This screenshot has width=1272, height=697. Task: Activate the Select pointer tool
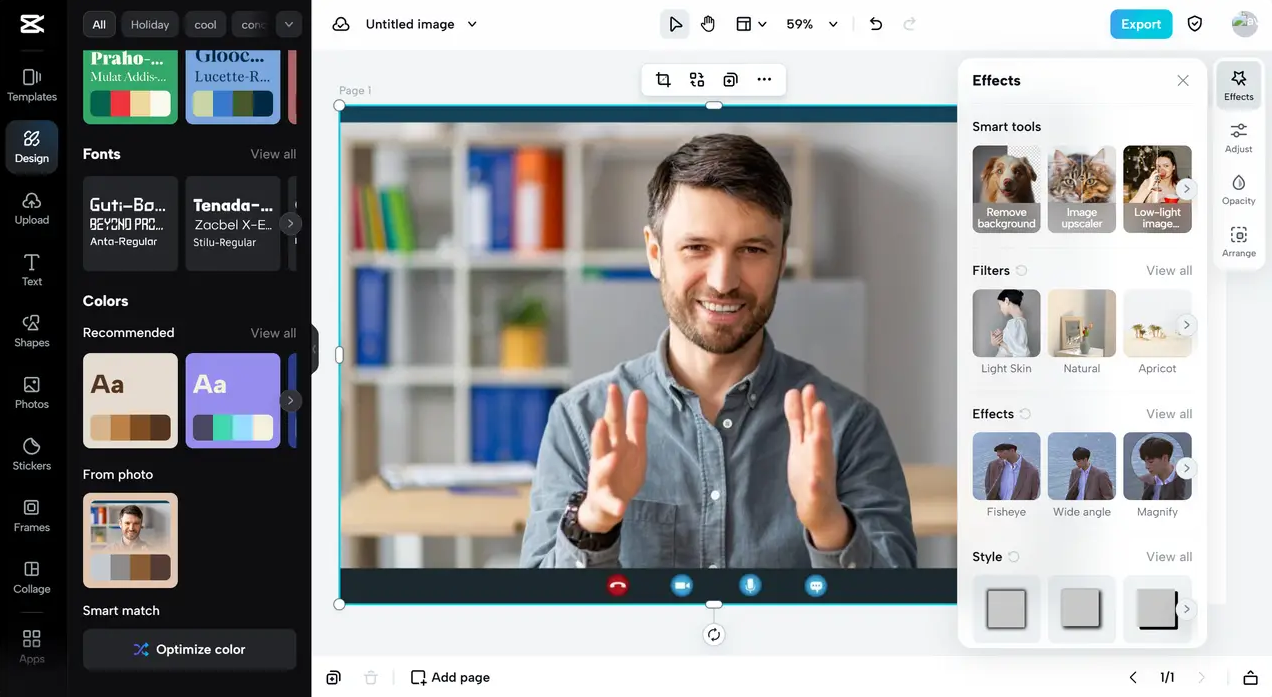pos(675,24)
